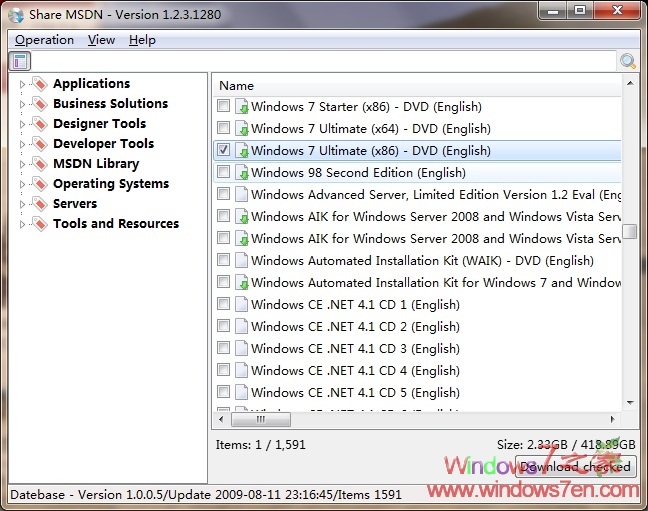Click the Operating Systems tag icon
This screenshot has width=648, height=511.
tap(40, 184)
